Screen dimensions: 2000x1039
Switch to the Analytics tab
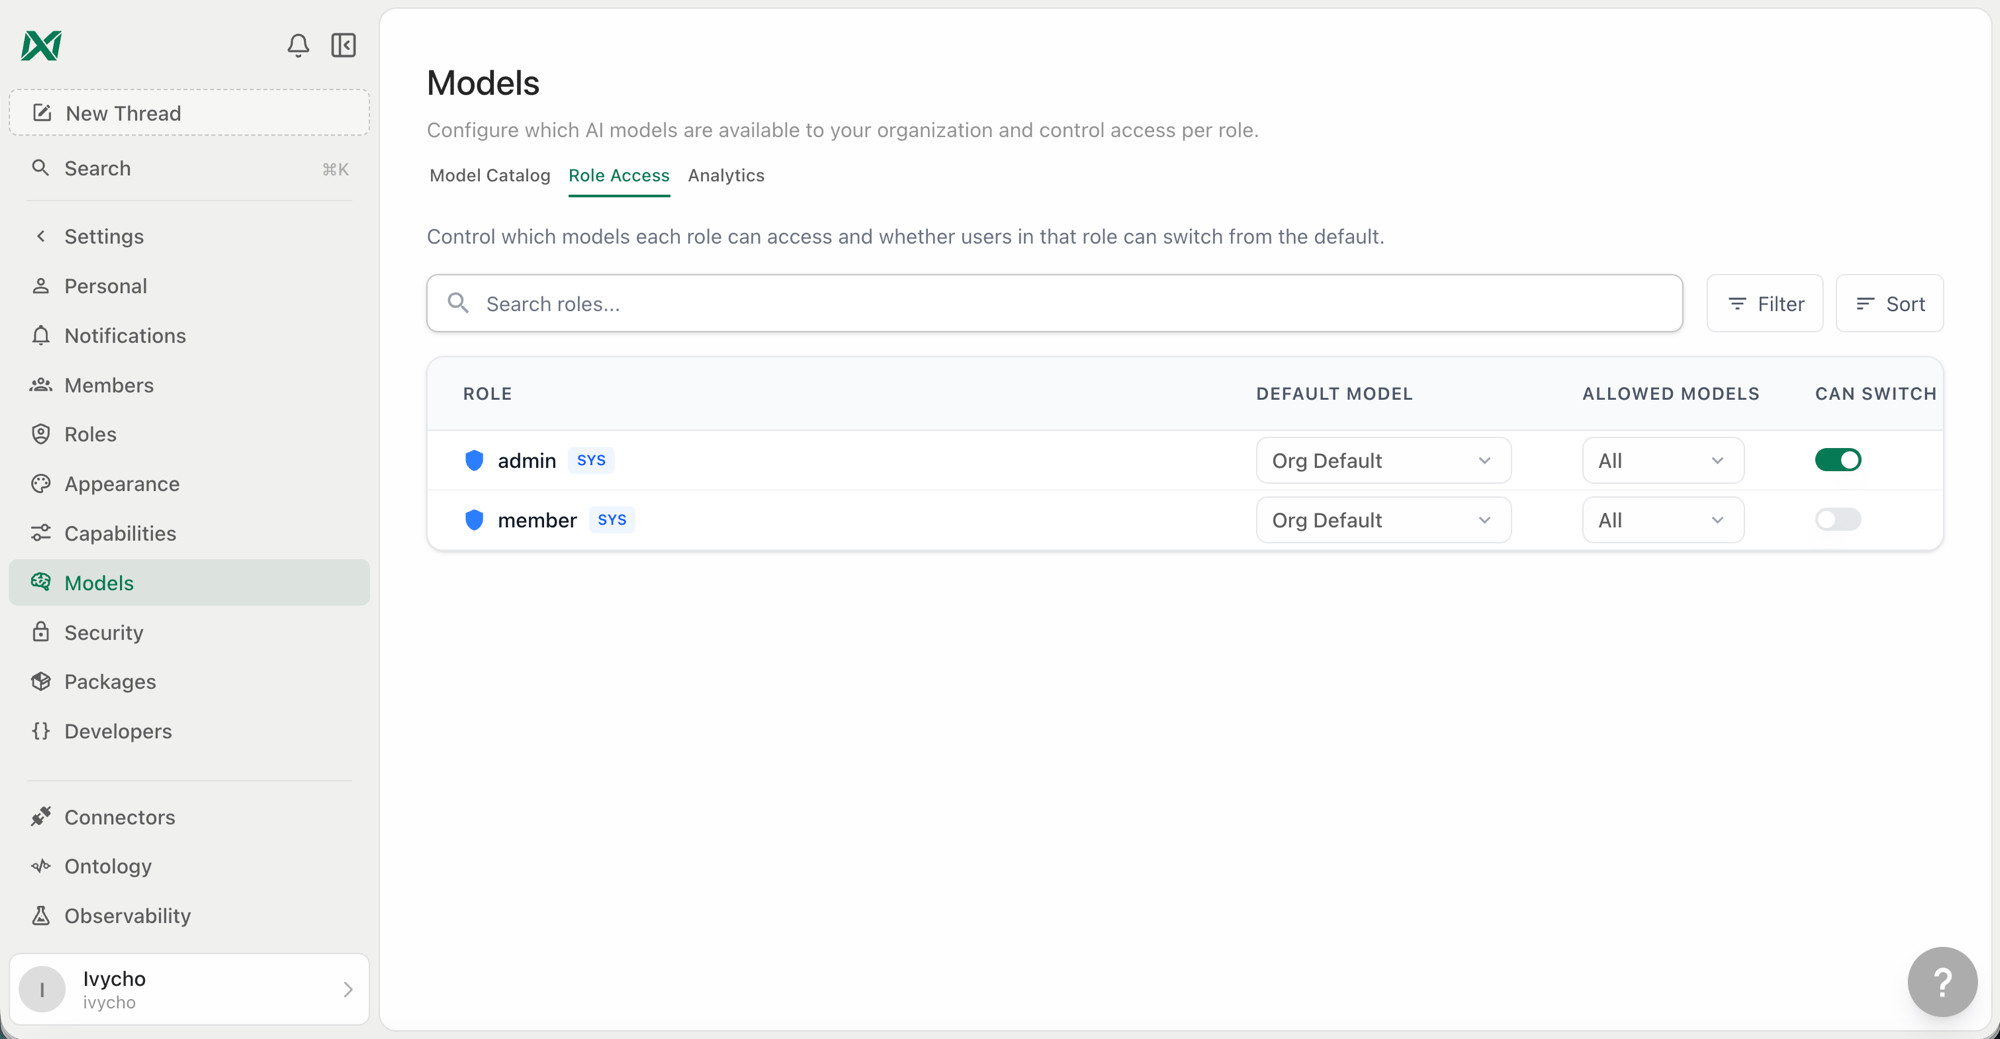coord(726,175)
